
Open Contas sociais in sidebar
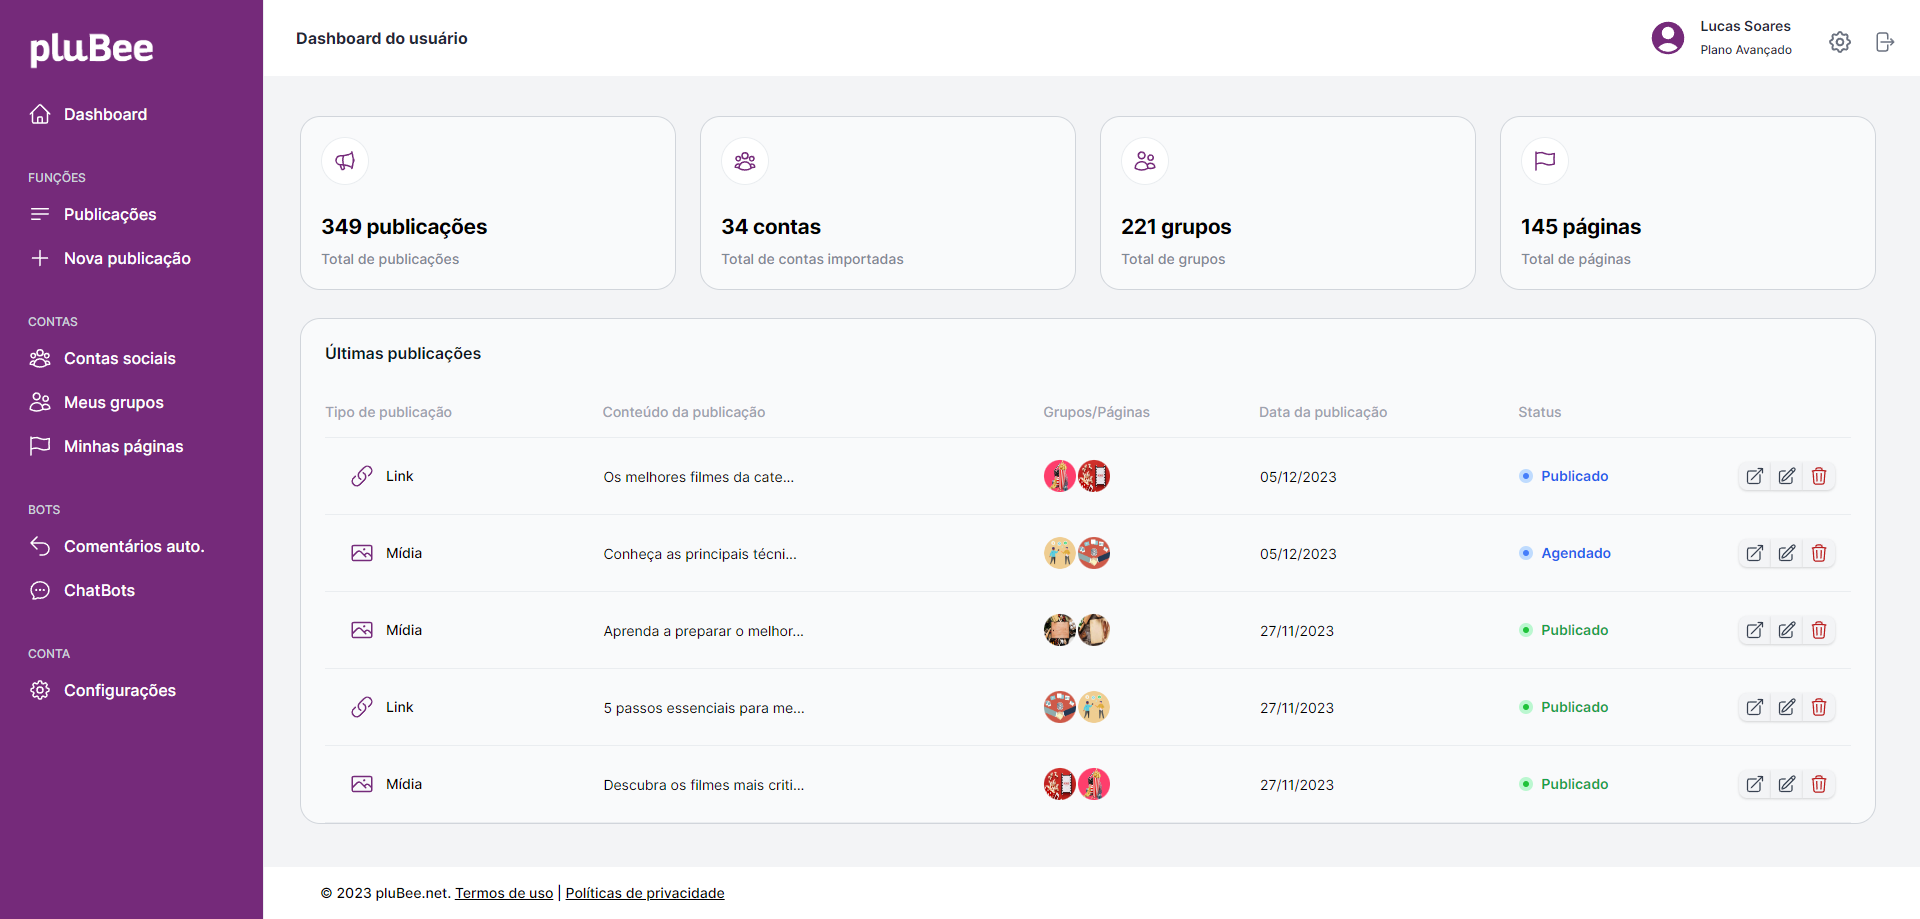point(102,358)
